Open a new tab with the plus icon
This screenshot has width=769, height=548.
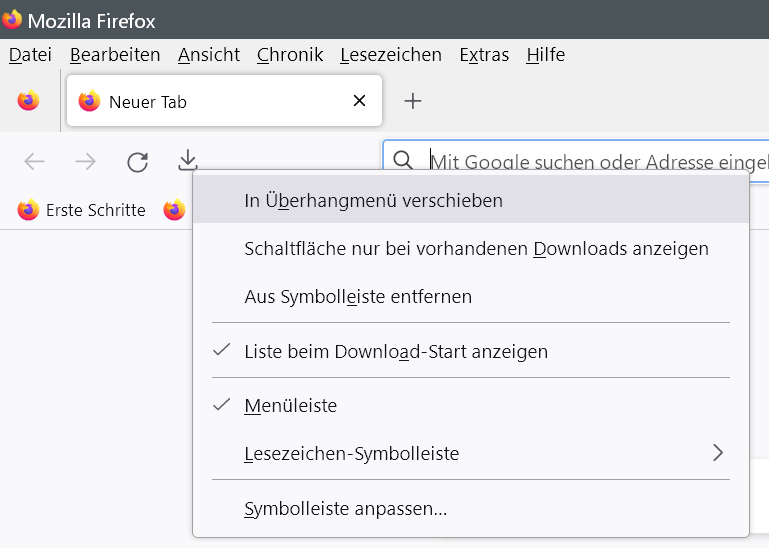(413, 101)
